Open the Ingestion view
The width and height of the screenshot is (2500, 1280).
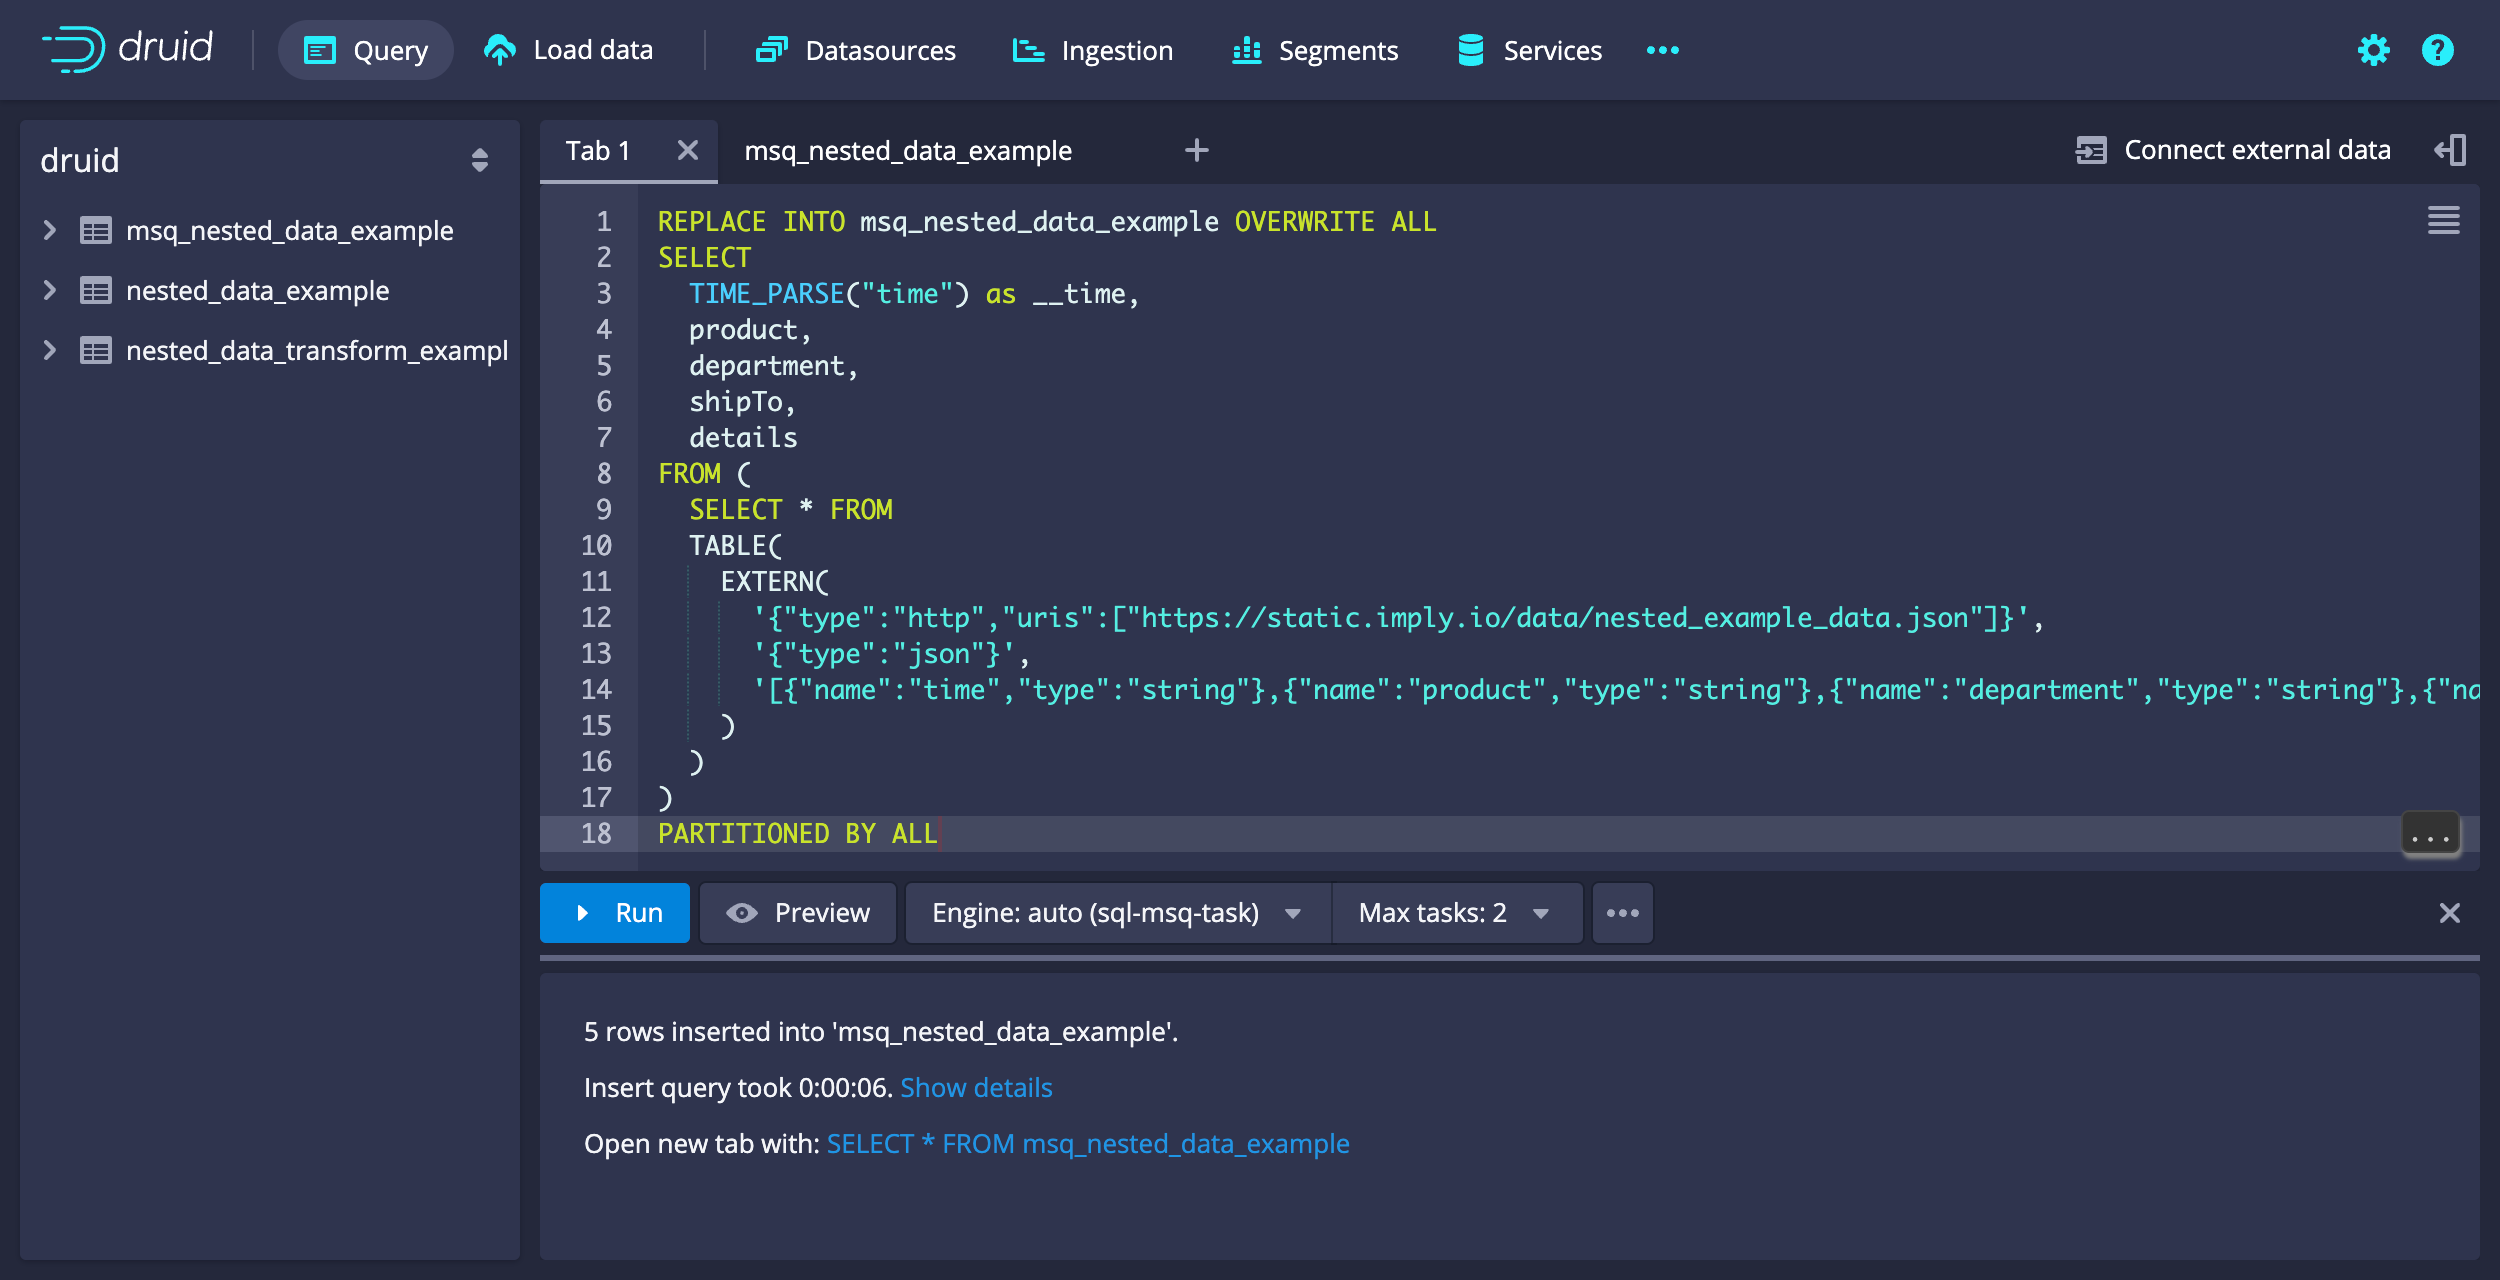[1092, 50]
